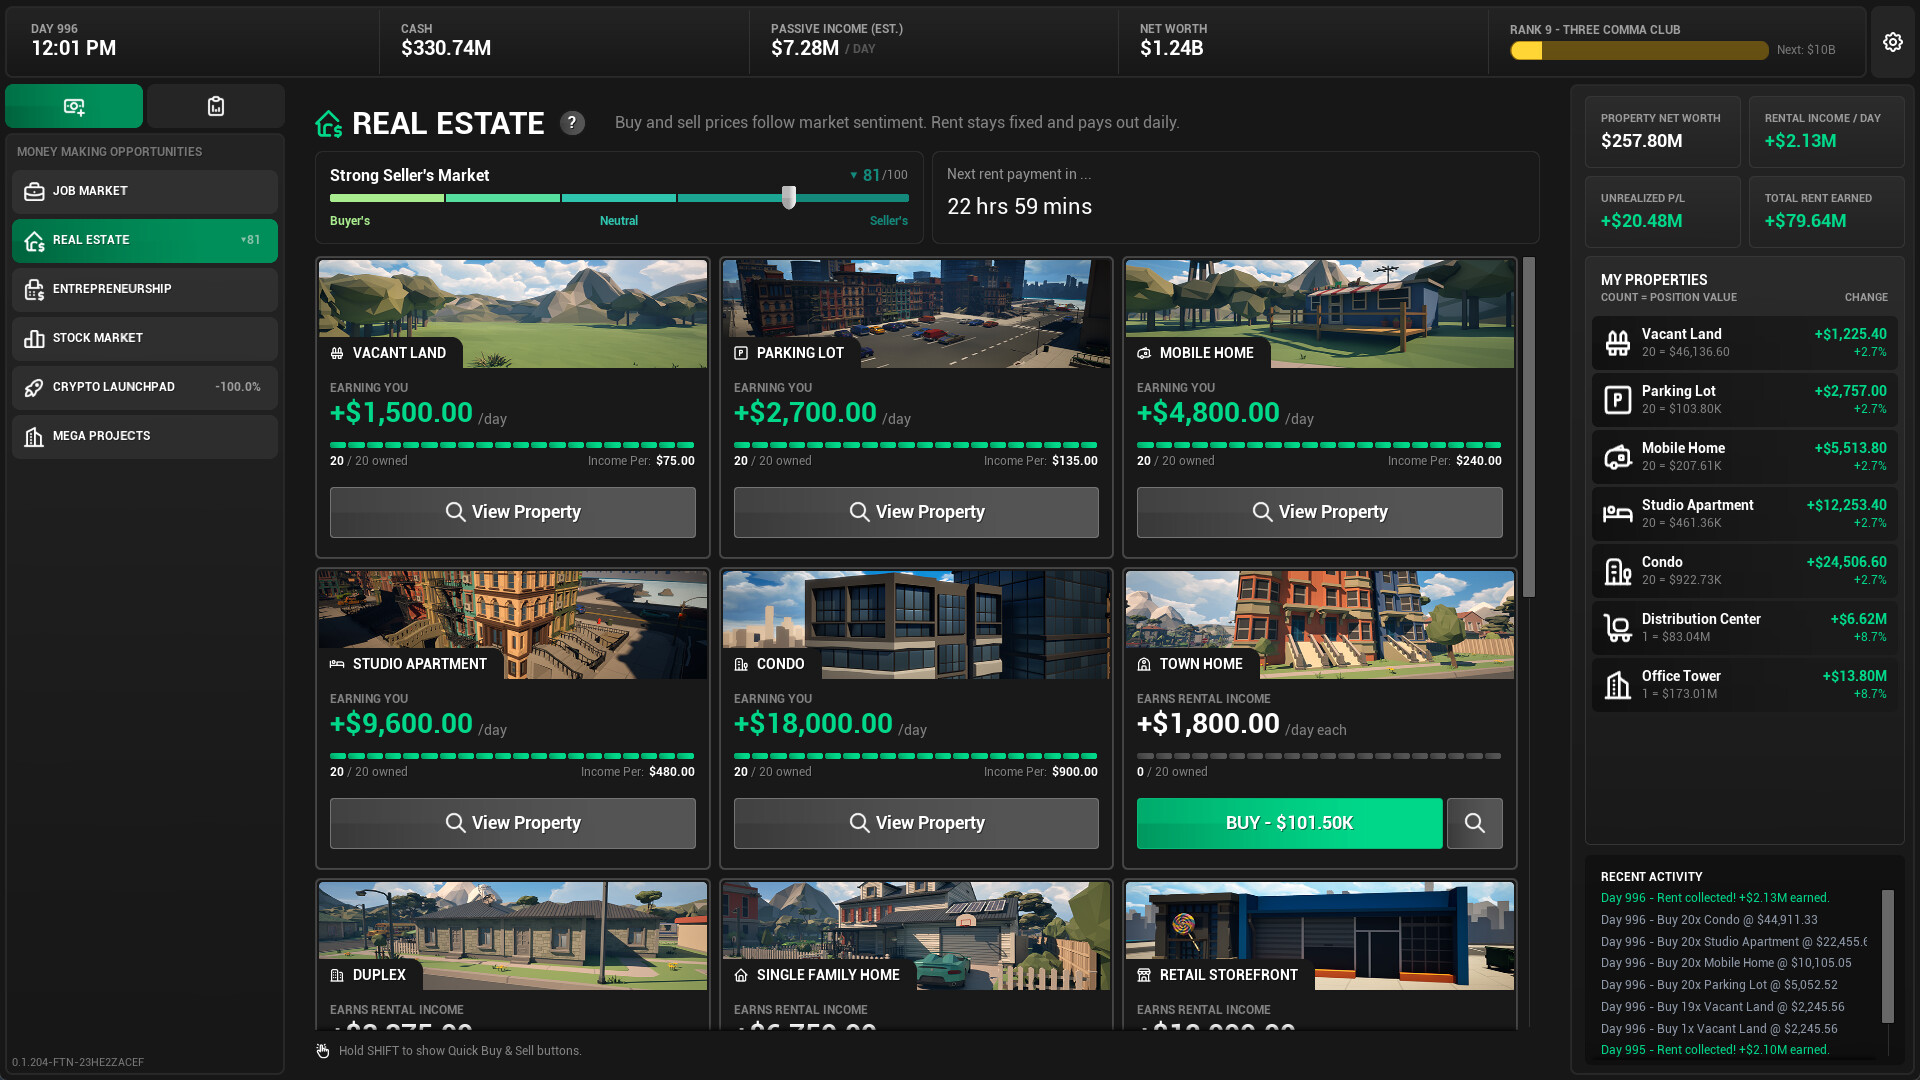The height and width of the screenshot is (1080, 1920).
Task: Select Condo building icon in My Properties
Action: point(1618,571)
